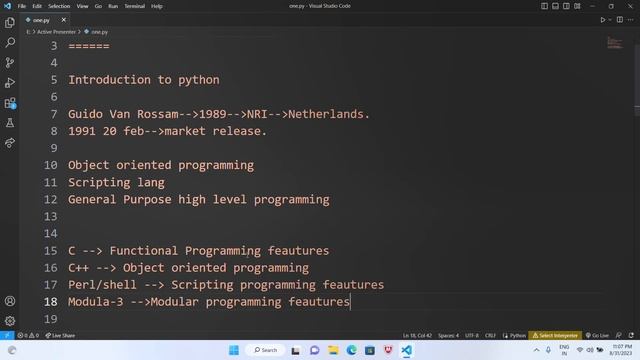The height and width of the screenshot is (360, 640).
Task: Click Go Live in the status bar
Action: (x=597, y=336)
